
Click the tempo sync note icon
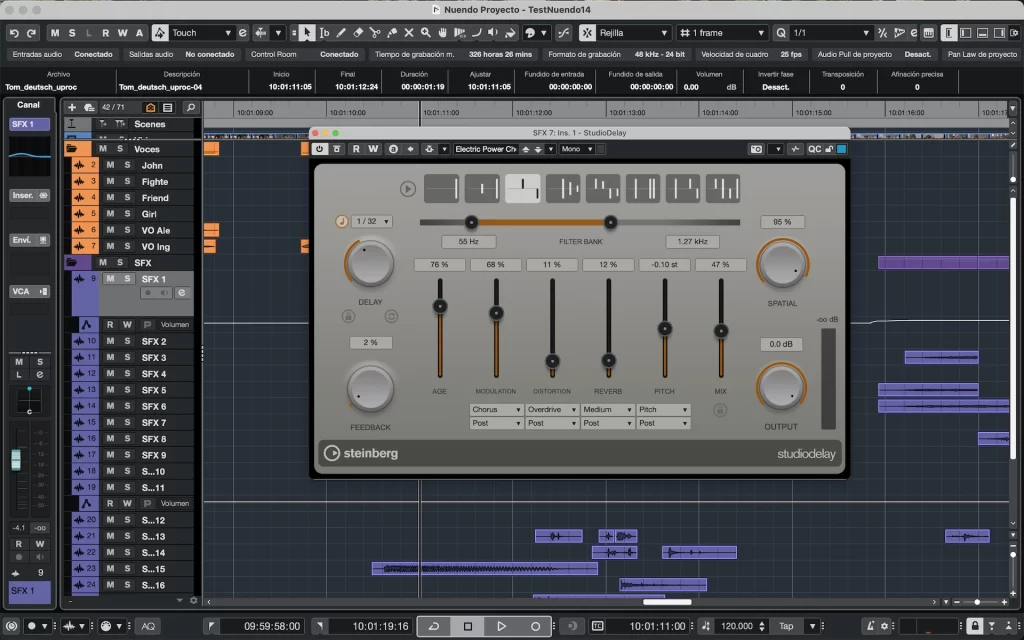(x=341, y=221)
